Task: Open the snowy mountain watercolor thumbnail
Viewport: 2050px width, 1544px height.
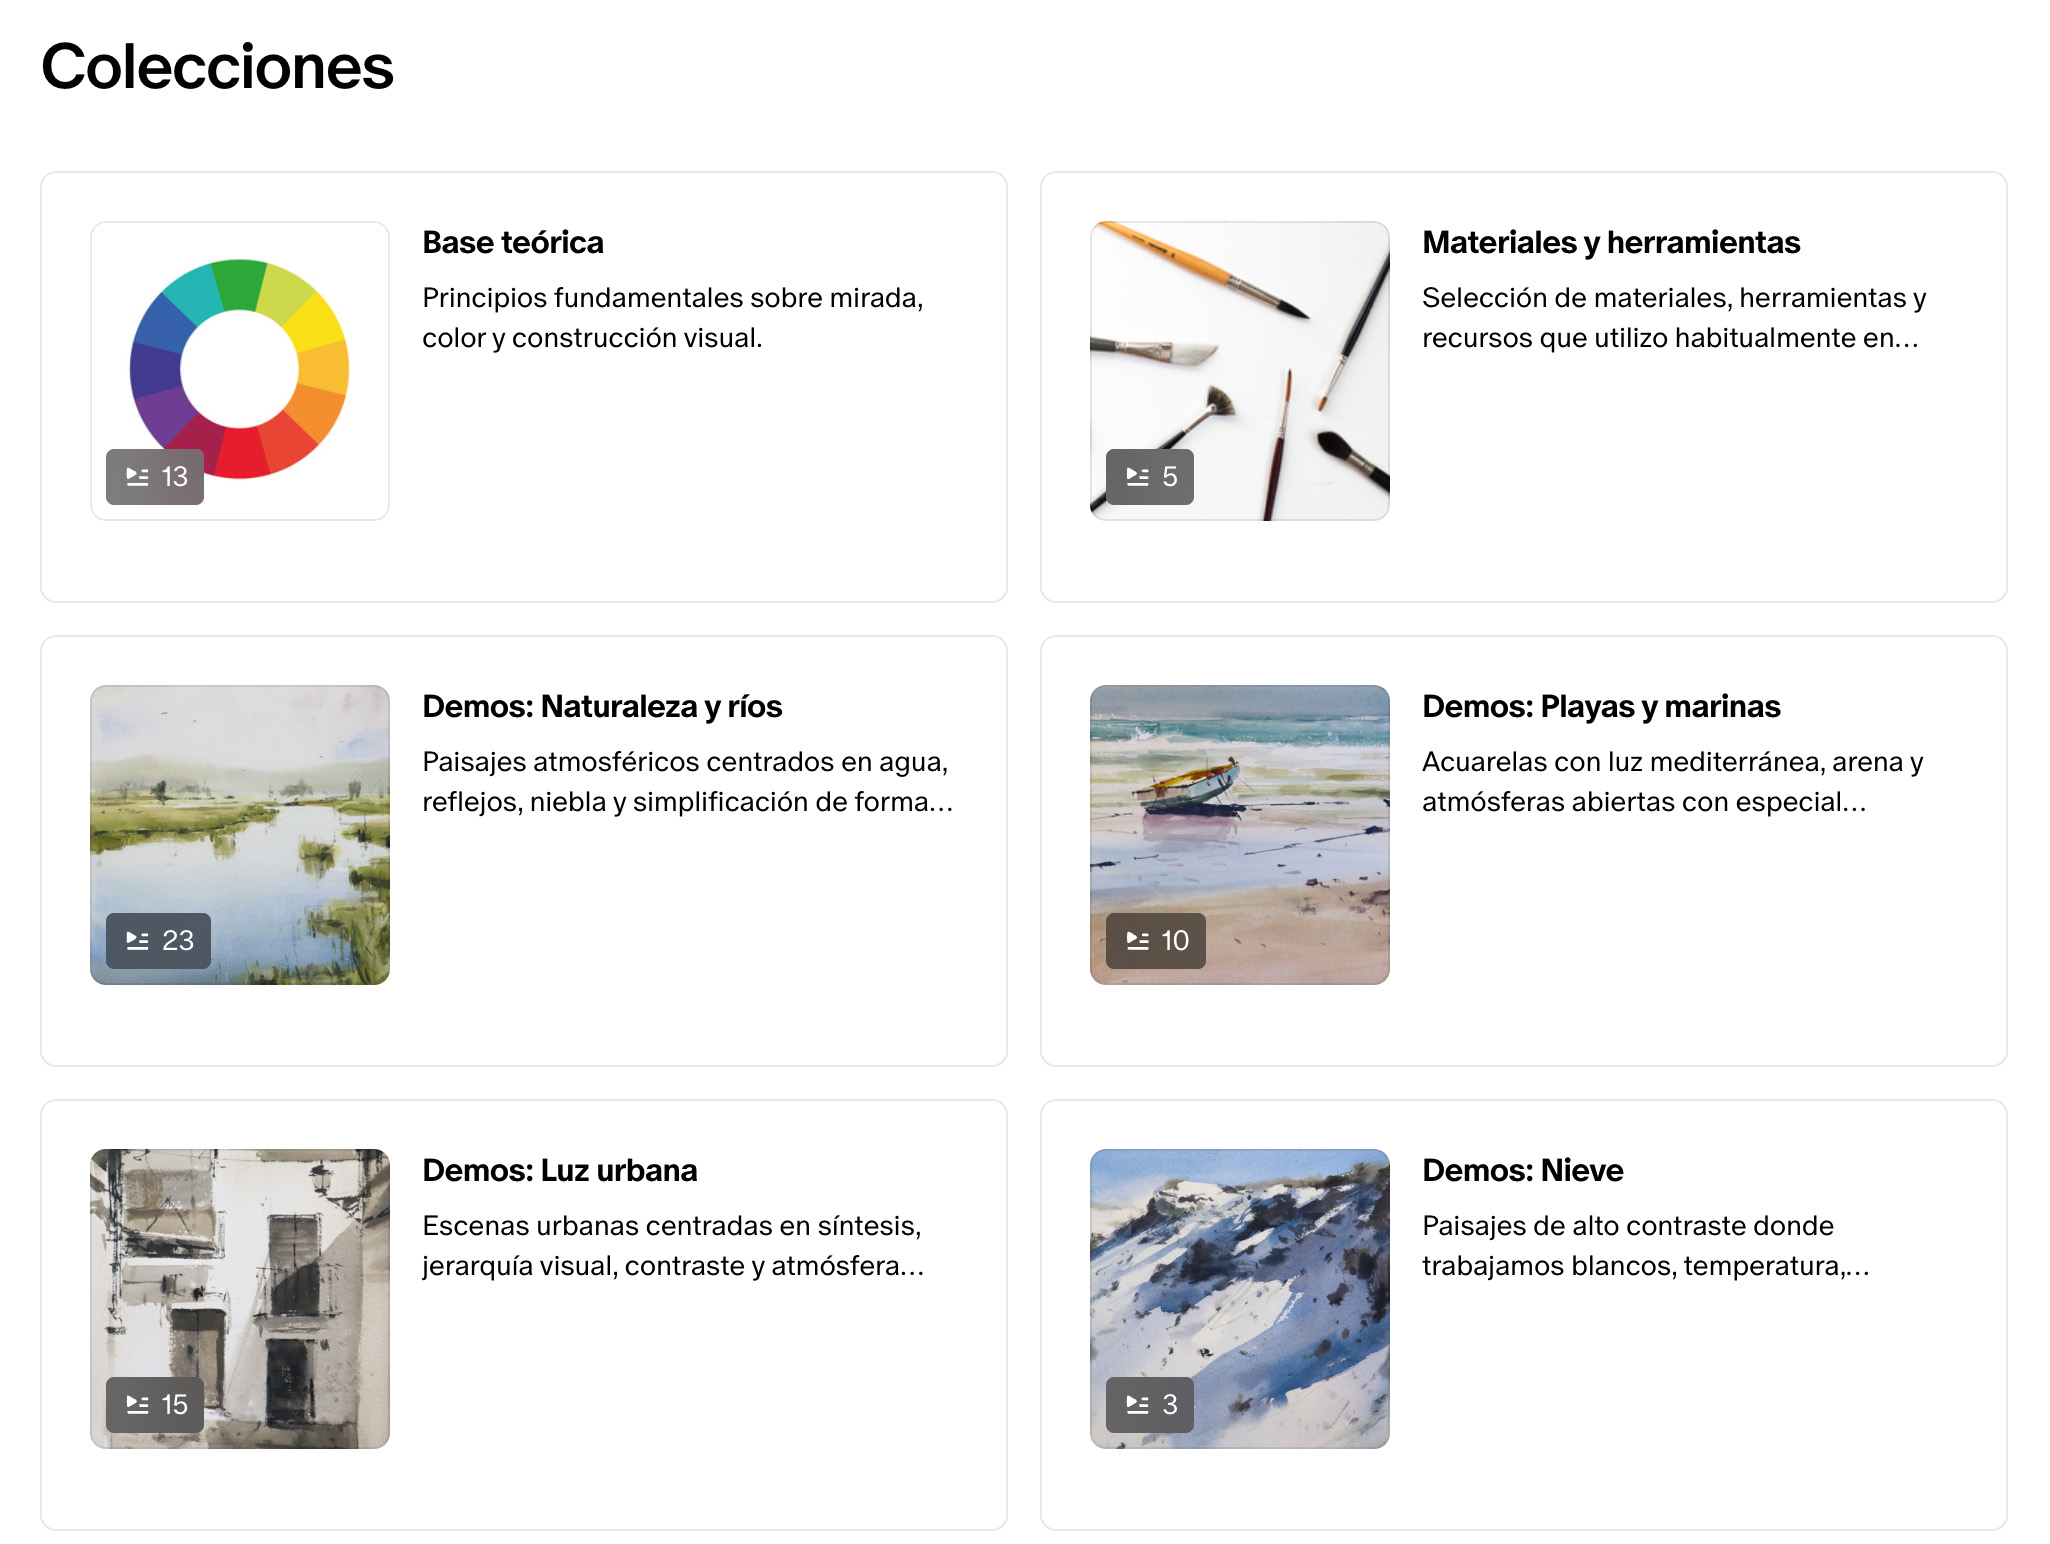Action: (x=1240, y=1299)
